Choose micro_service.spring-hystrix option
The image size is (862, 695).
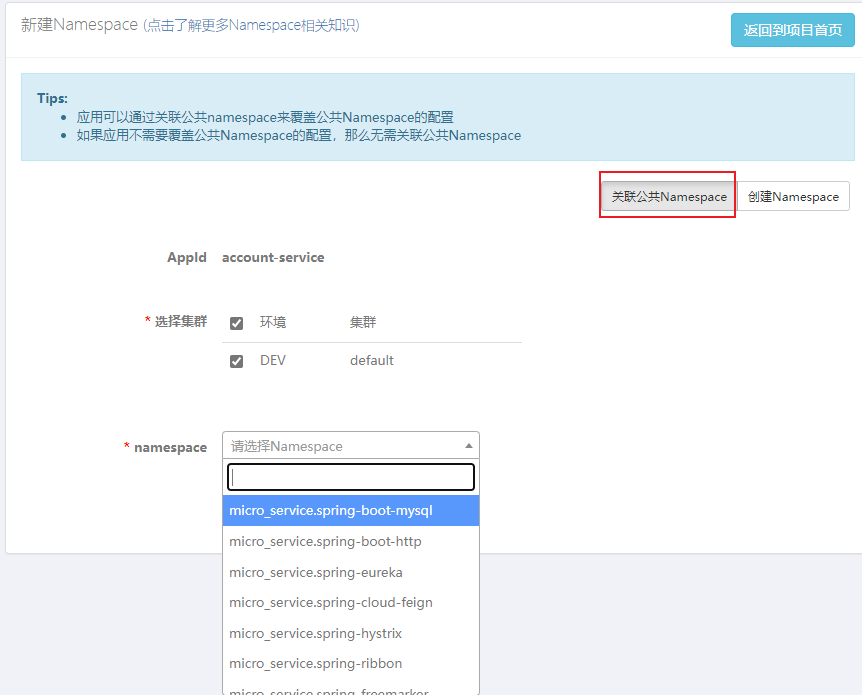(x=351, y=633)
